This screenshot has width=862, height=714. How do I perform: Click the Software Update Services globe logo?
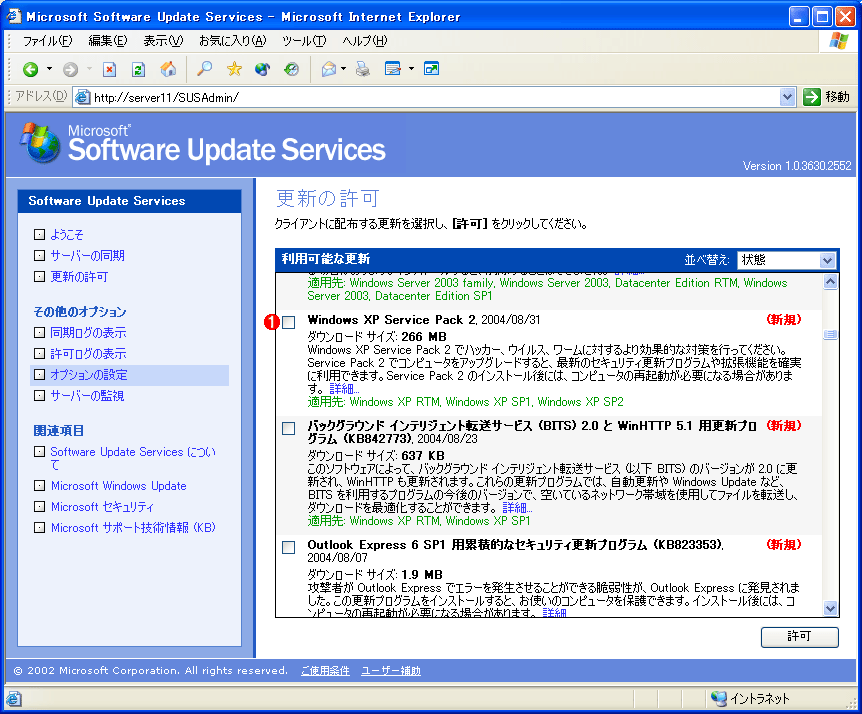(x=40, y=142)
